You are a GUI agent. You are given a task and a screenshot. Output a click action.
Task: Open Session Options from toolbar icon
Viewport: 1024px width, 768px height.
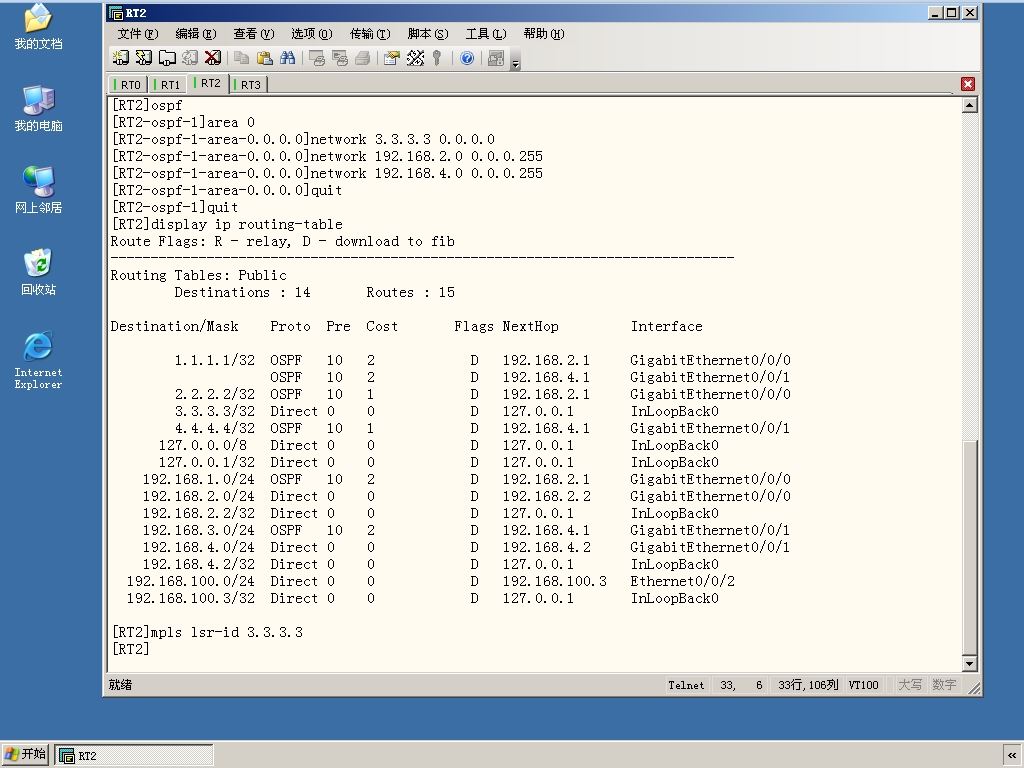tap(392, 58)
